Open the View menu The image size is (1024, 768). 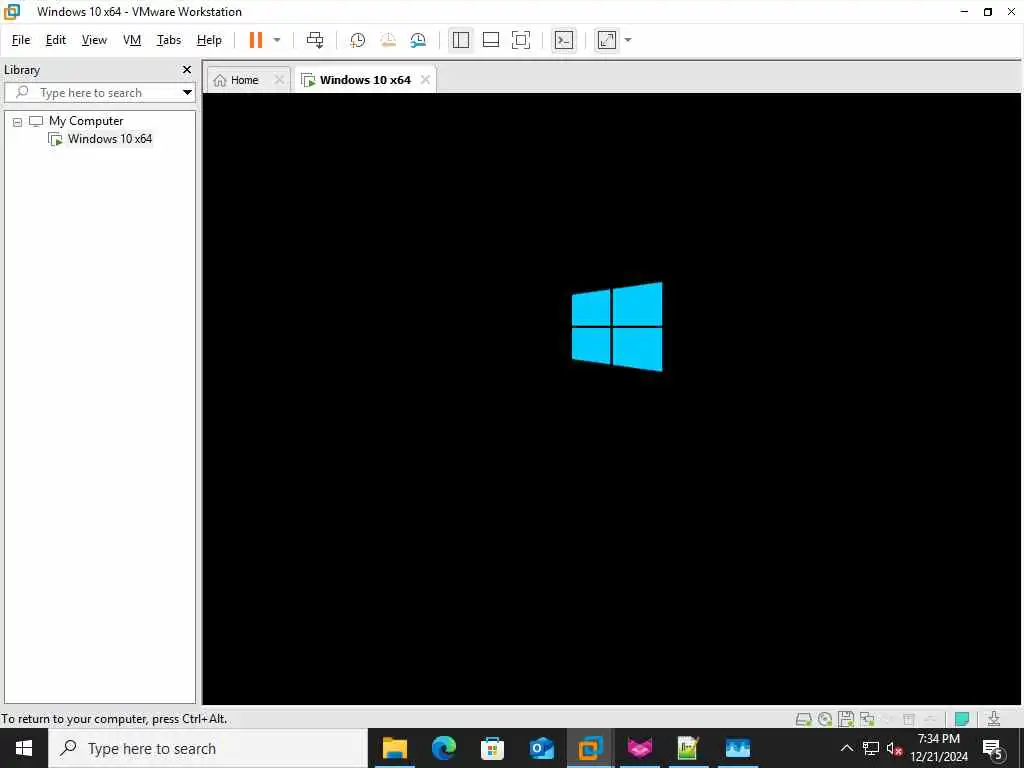[94, 40]
